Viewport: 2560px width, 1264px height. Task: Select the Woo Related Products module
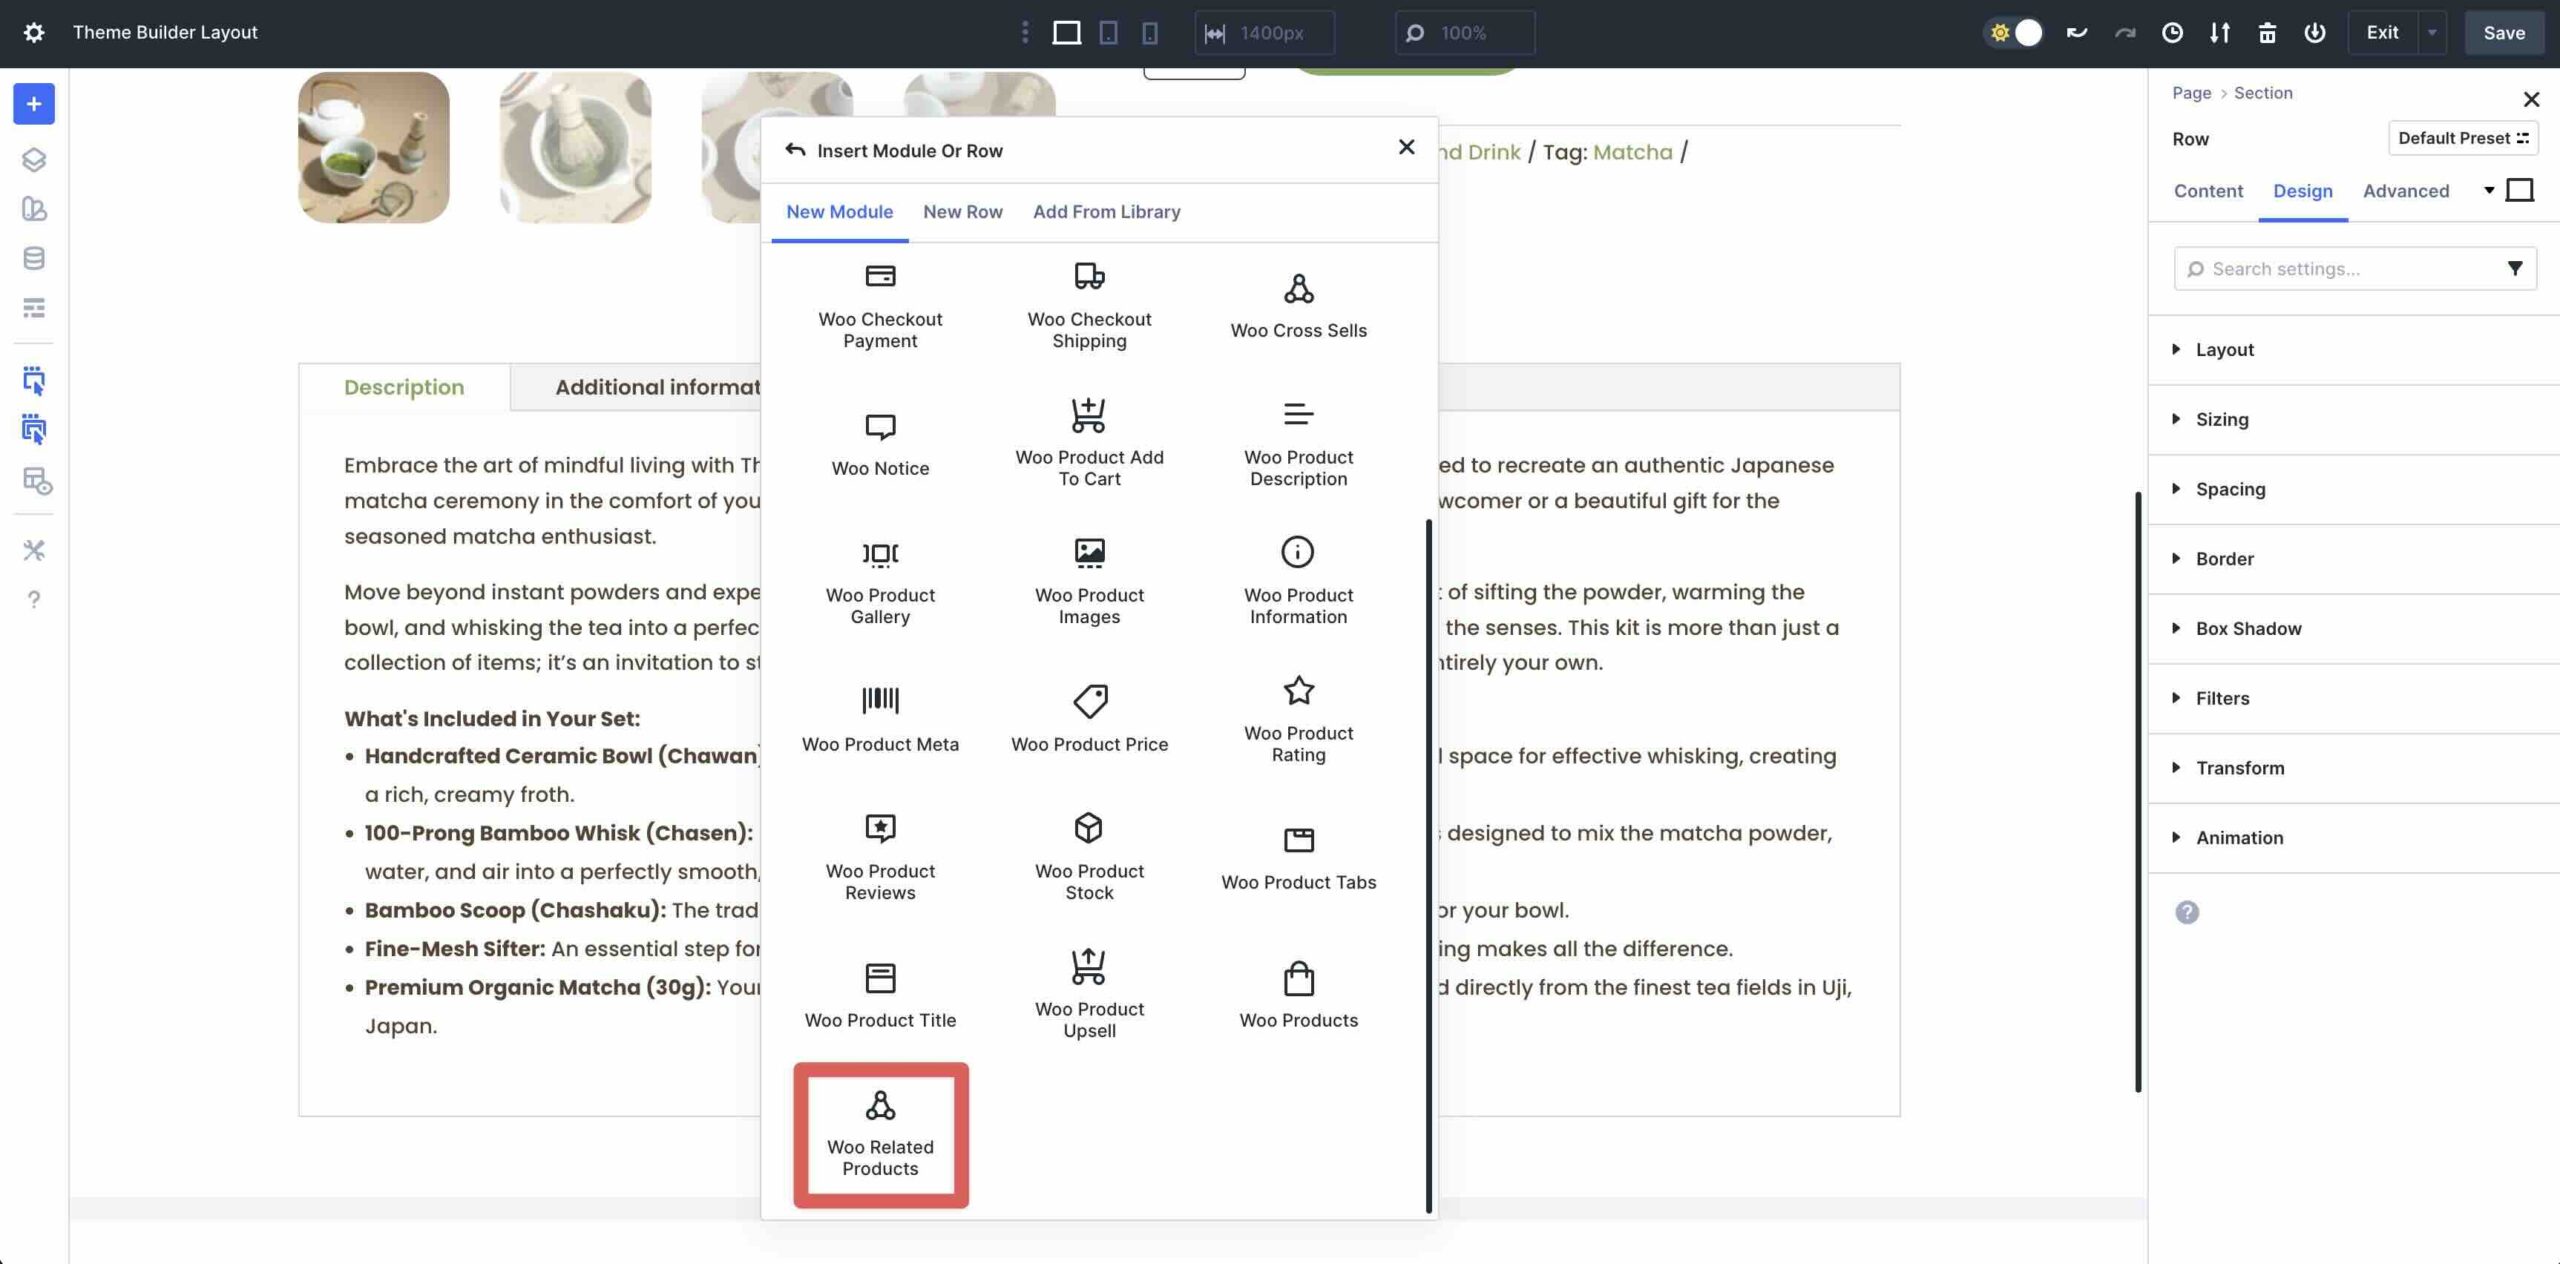[x=880, y=1133]
